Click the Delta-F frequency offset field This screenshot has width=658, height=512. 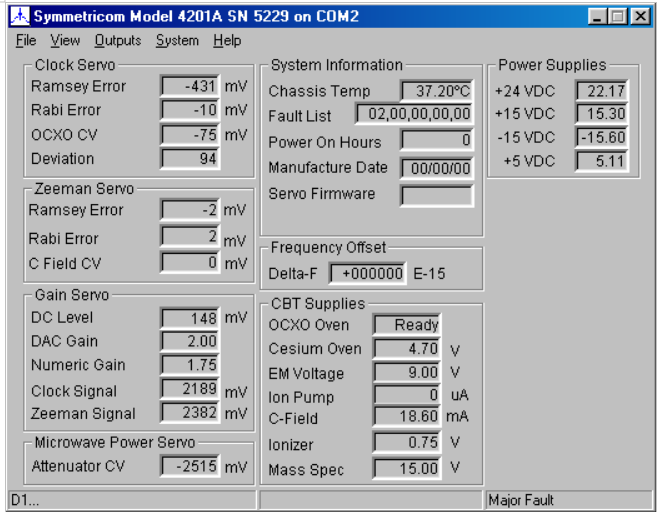[x=368, y=274]
